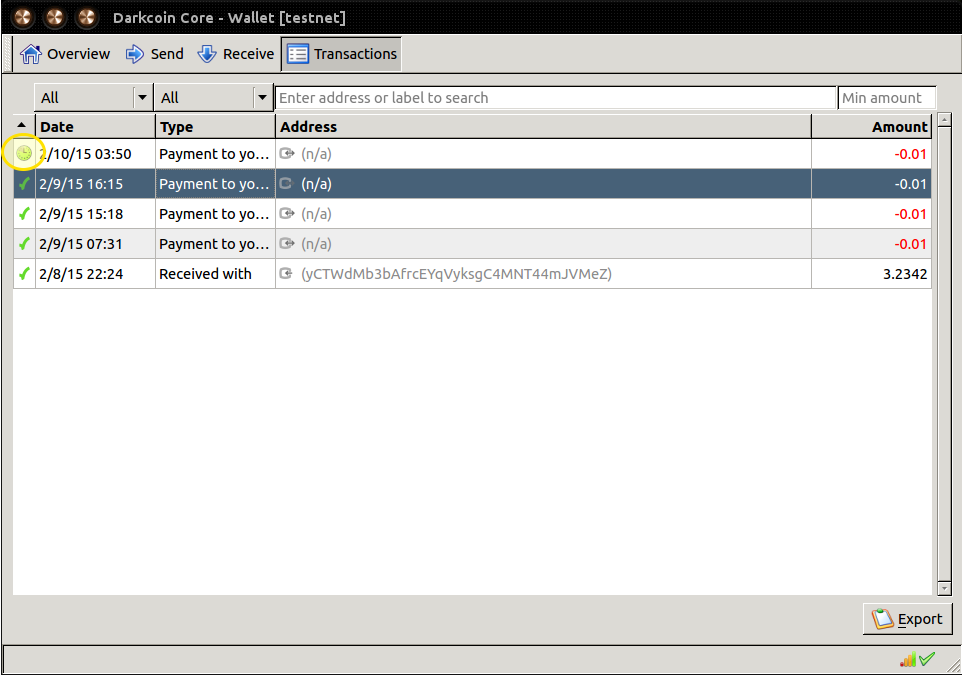Image resolution: width=962 pixels, height=675 pixels.
Task: Click address yCTWdMb3bAfrcEYqVyksgC4MNT44mJVMeZ
Action: click(456, 274)
